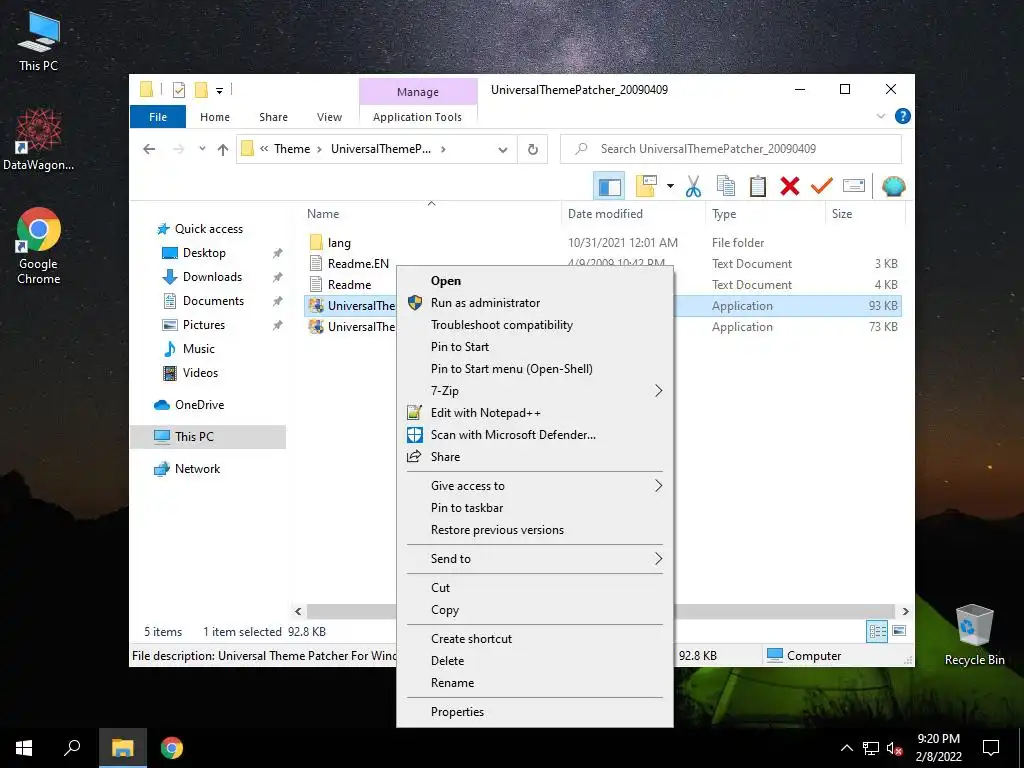Open the Application Tools tab
1024x768 pixels.
[x=417, y=117]
